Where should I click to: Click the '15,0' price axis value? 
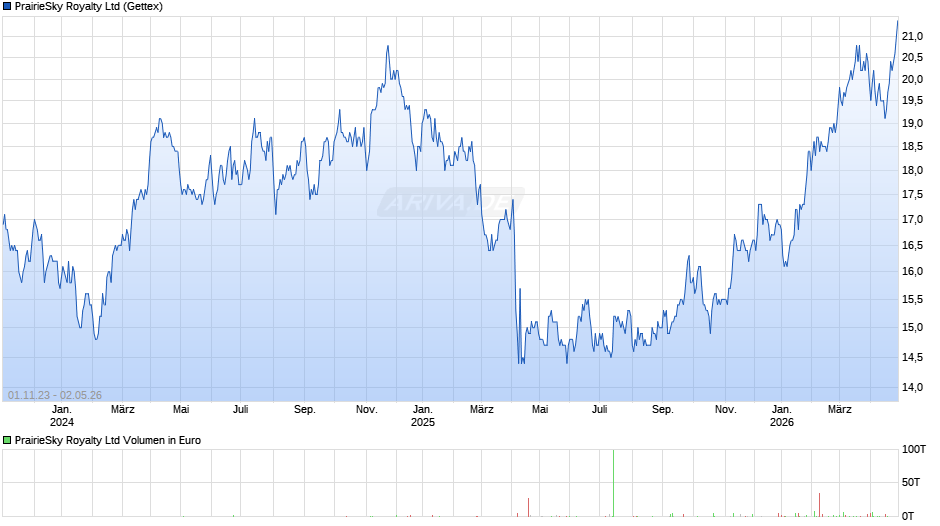tap(912, 327)
